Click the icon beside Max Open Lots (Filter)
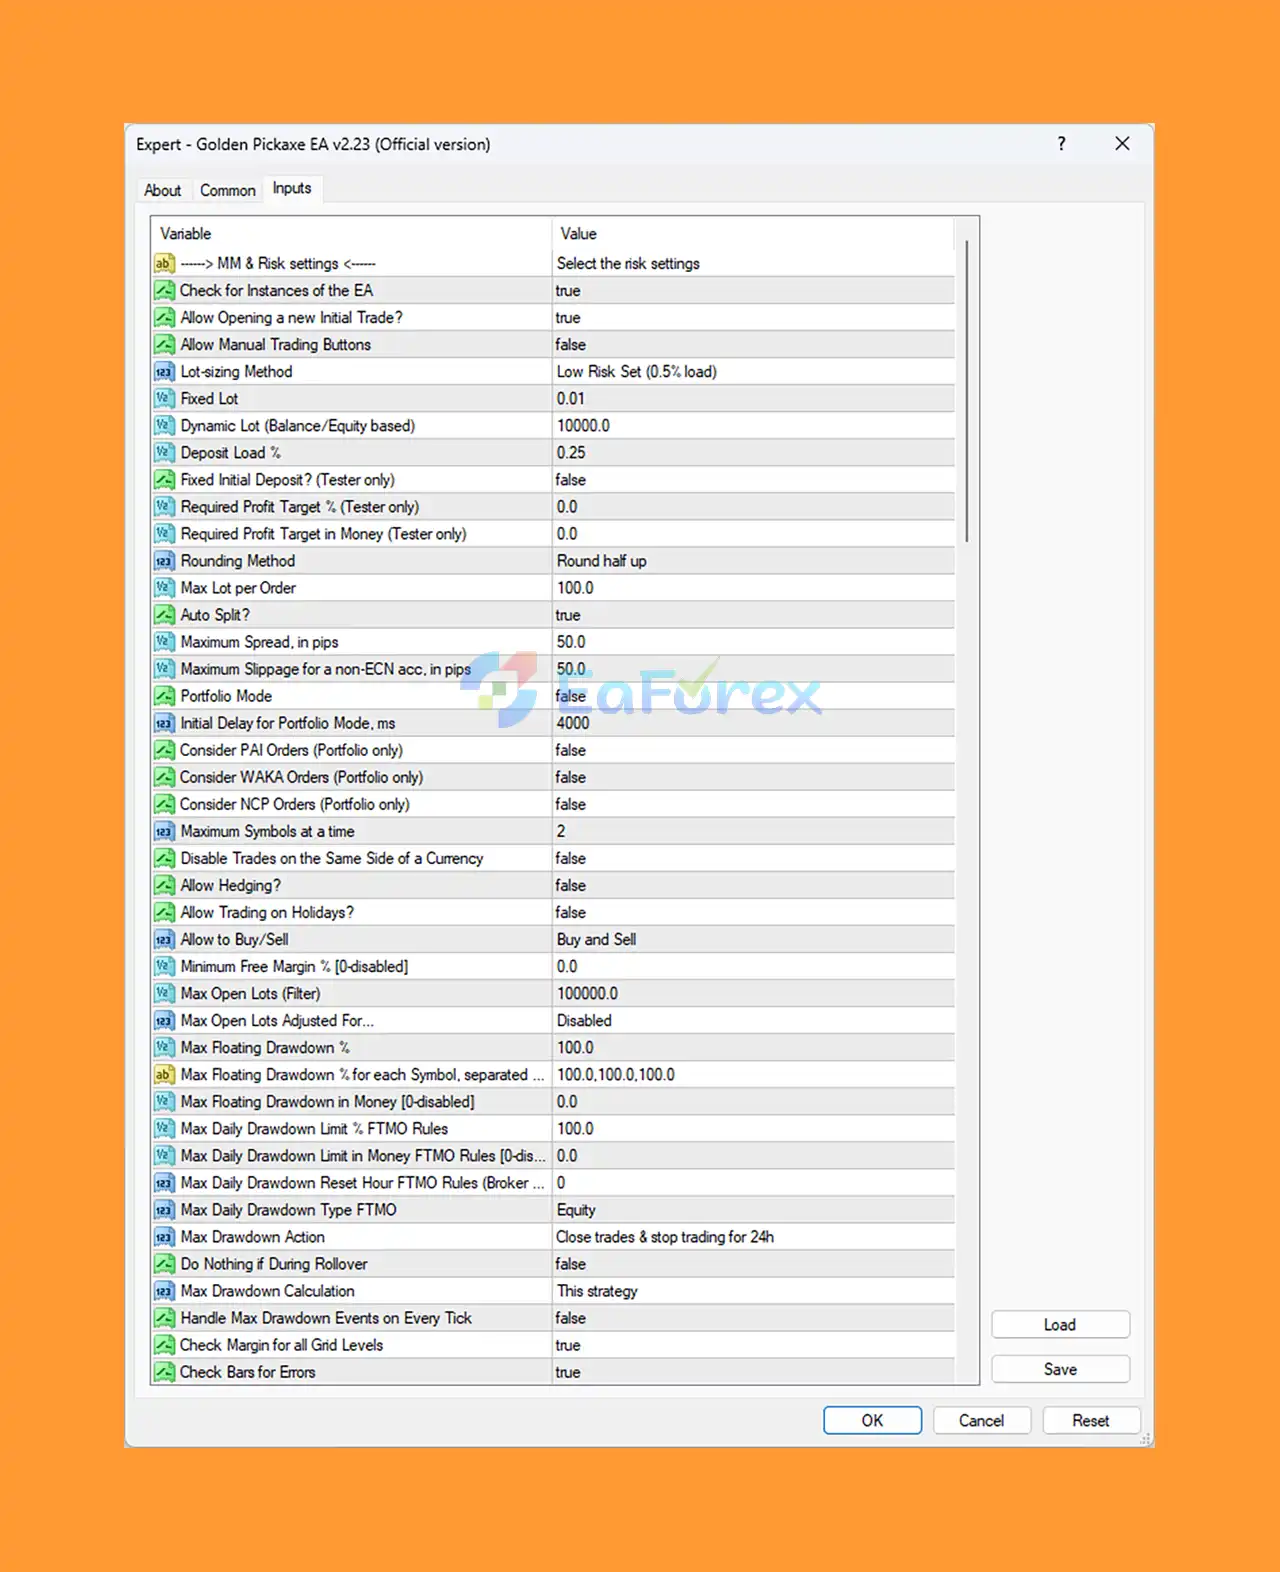Viewport: 1280px width, 1572px height. 164,993
